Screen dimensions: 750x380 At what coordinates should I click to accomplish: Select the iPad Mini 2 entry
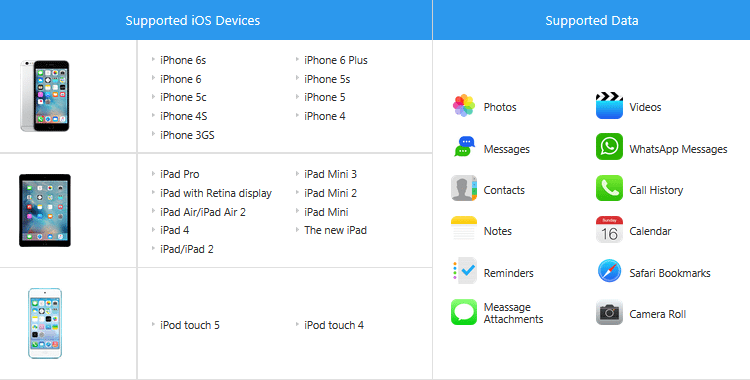point(331,193)
